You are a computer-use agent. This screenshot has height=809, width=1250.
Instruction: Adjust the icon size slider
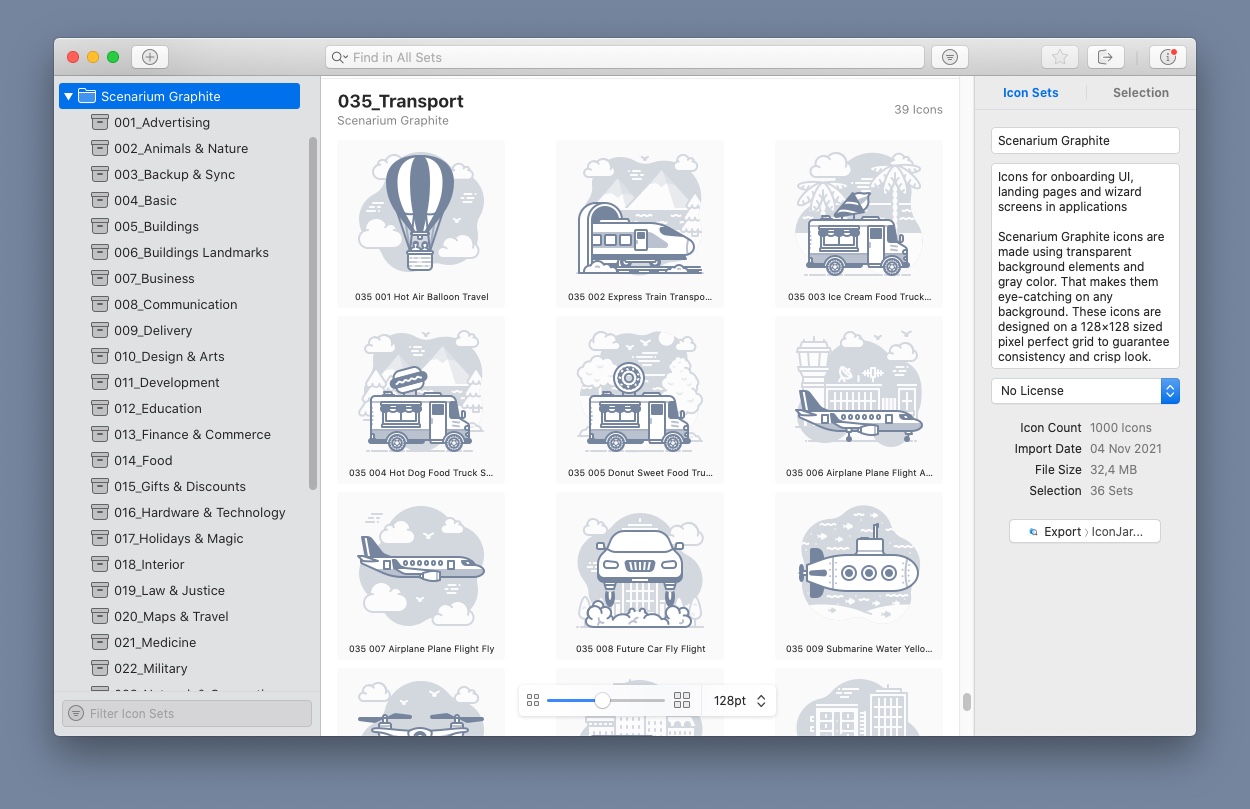602,700
